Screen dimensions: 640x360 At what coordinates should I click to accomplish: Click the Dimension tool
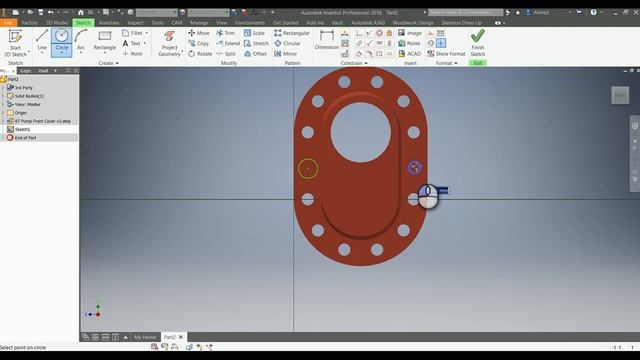(x=327, y=40)
